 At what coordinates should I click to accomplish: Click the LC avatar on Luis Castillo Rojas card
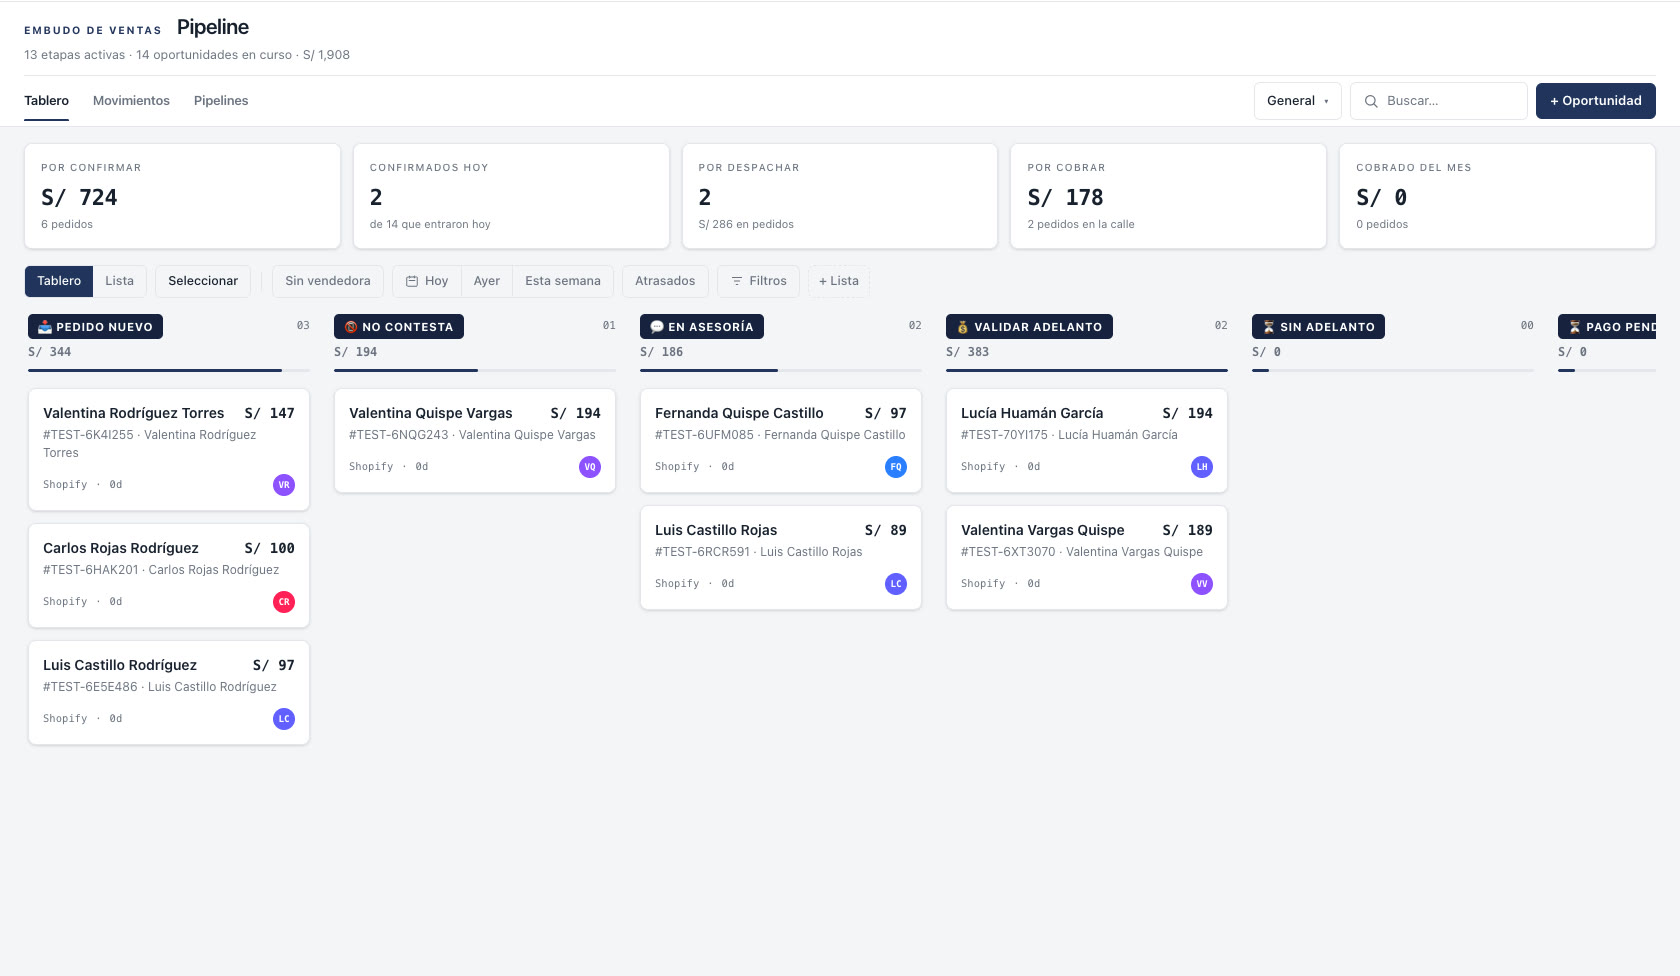click(896, 584)
